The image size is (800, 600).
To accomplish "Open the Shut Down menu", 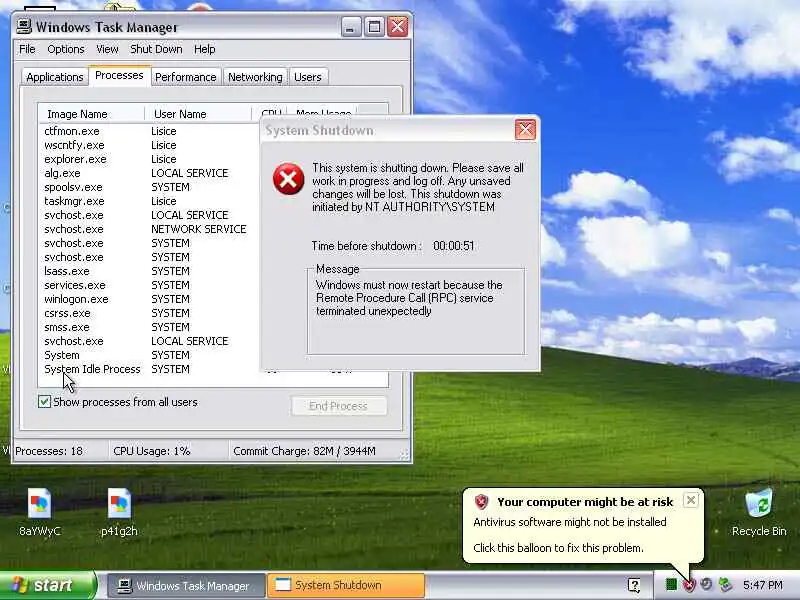I will click(x=156, y=49).
